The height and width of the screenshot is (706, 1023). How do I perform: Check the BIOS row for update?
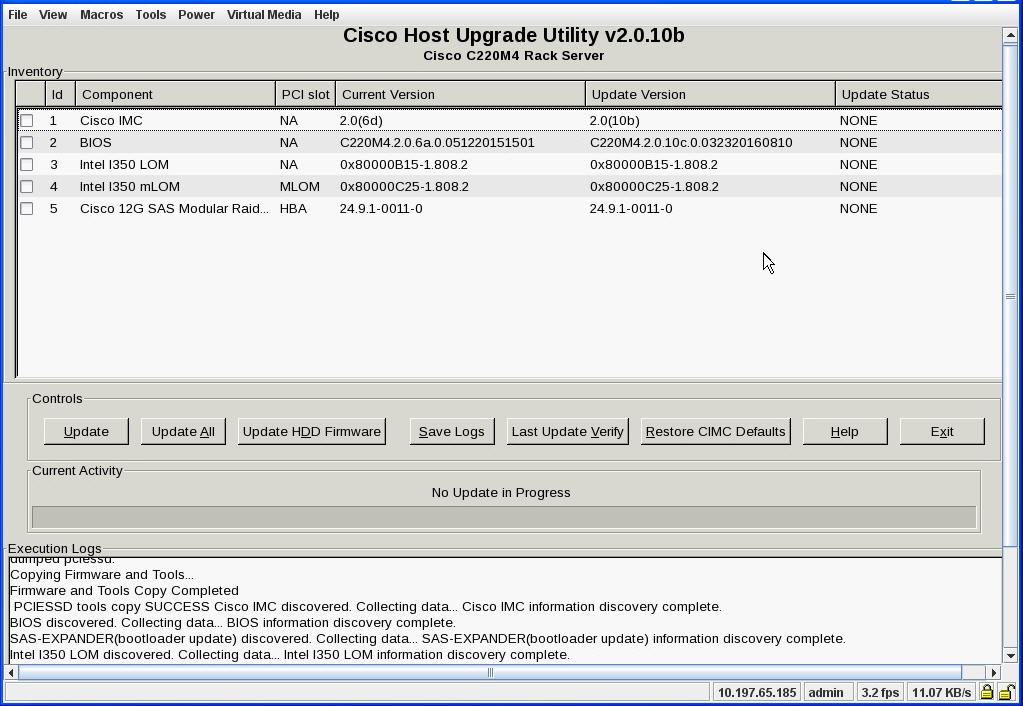[27, 142]
